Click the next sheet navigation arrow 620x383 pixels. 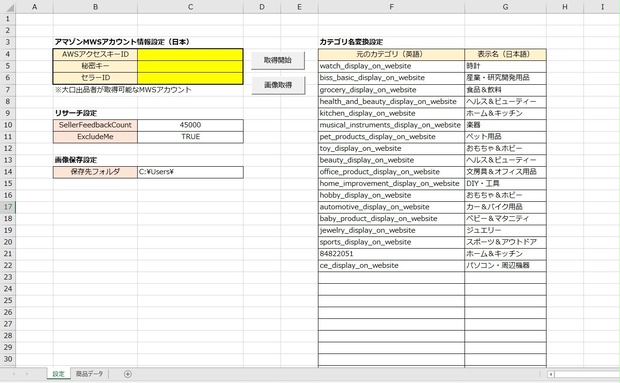(x=27, y=374)
